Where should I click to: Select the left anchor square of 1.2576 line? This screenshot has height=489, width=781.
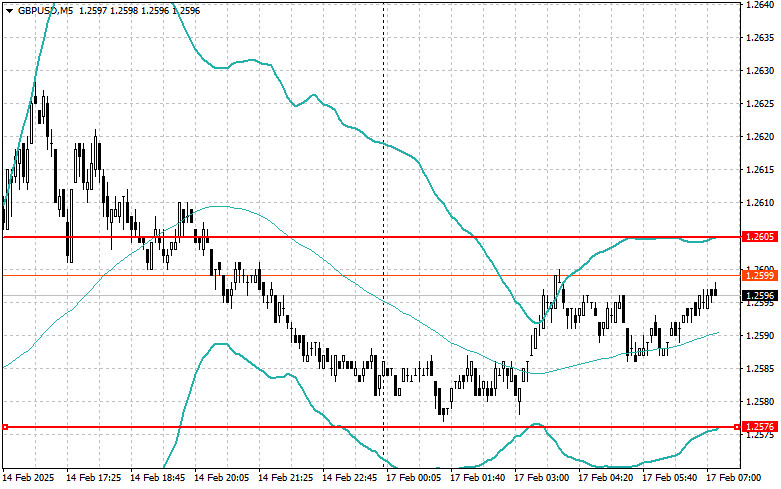[x=5, y=427]
